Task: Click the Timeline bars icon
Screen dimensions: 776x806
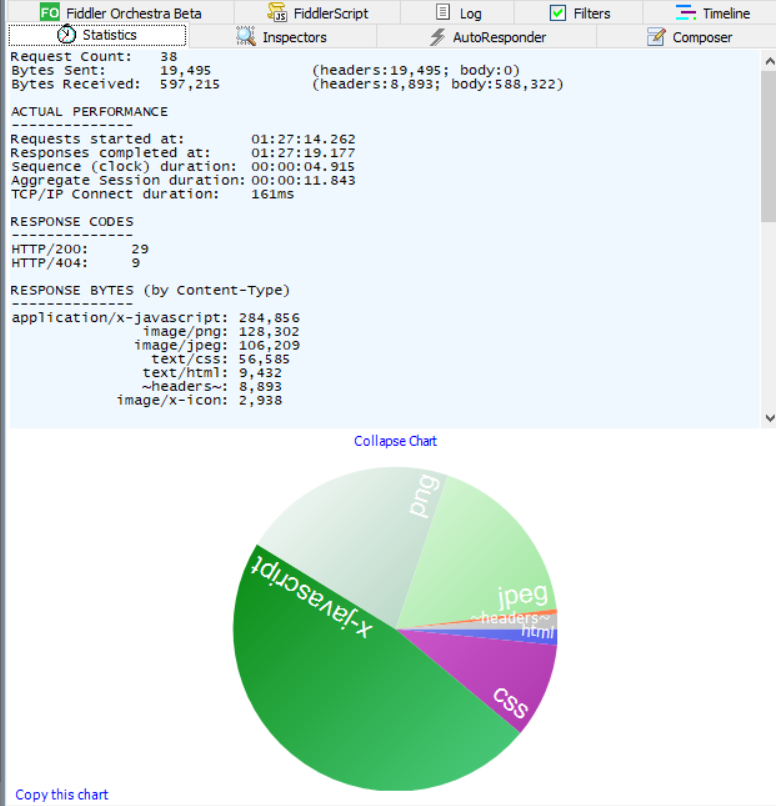Action: pos(685,13)
